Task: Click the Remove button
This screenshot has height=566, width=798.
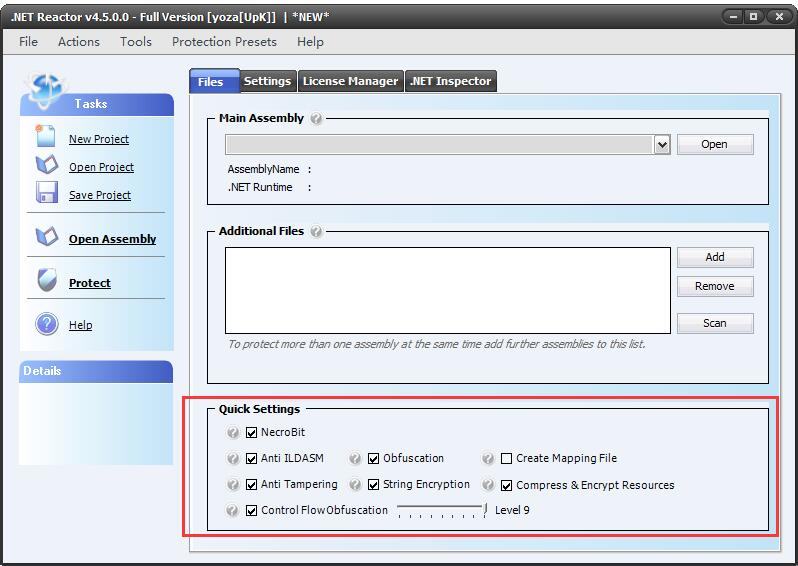Action: tap(715, 287)
